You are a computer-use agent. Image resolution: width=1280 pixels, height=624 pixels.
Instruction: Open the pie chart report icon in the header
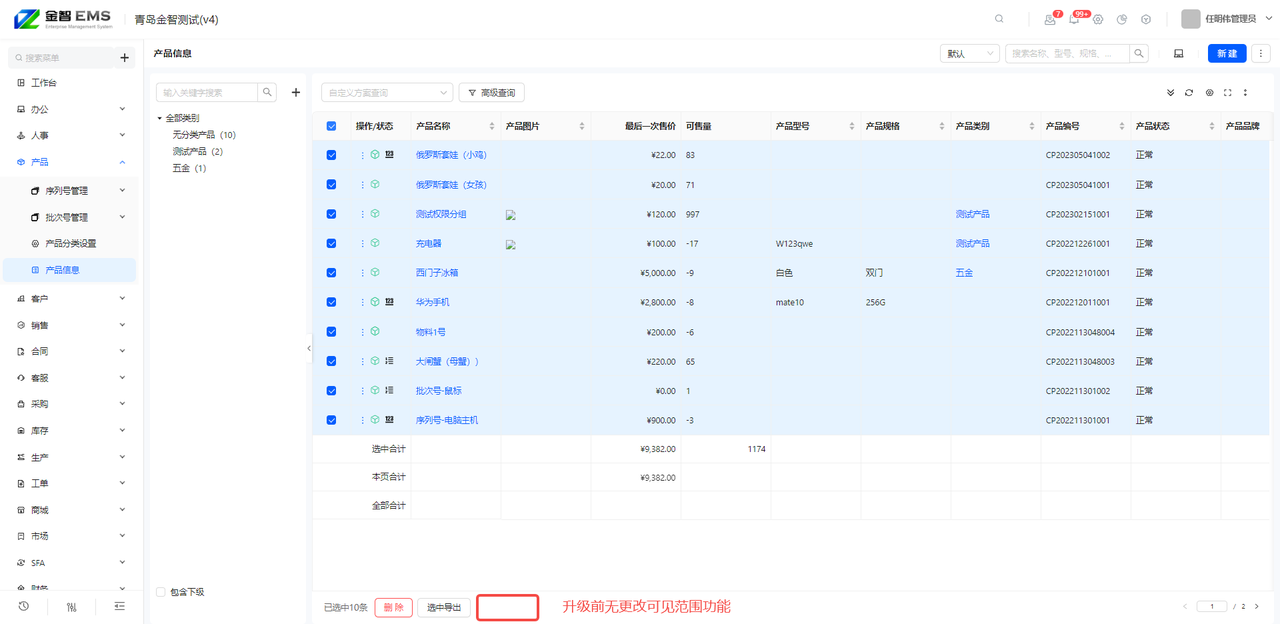[x=1122, y=19]
